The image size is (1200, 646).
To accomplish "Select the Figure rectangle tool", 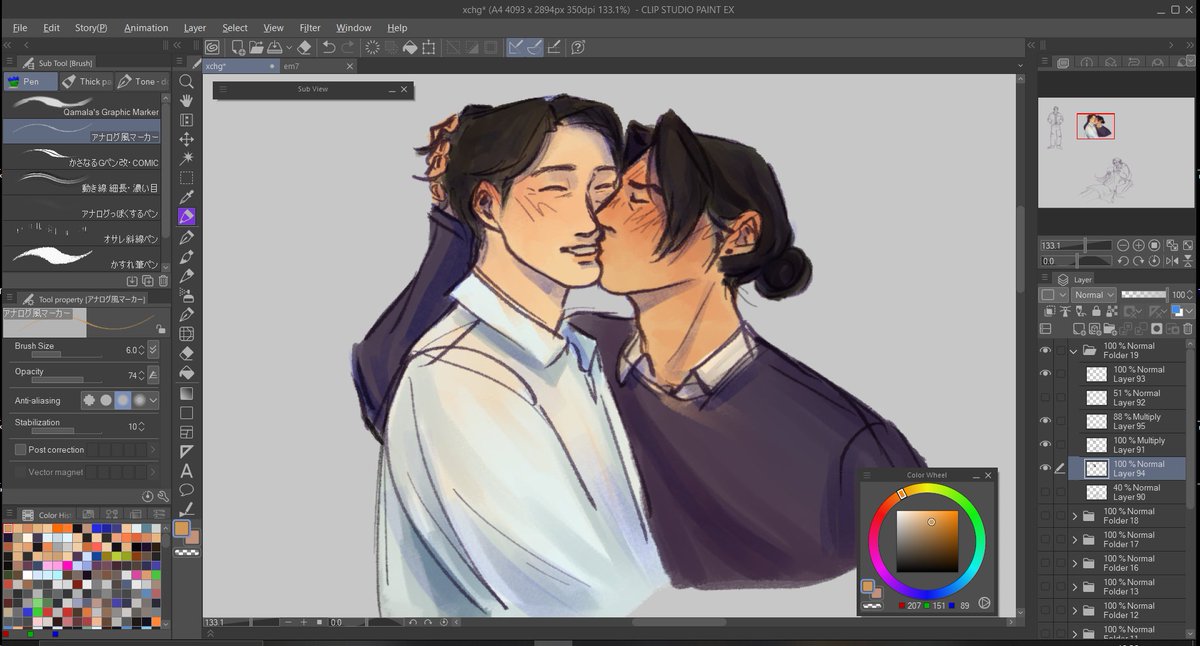I will [186, 412].
